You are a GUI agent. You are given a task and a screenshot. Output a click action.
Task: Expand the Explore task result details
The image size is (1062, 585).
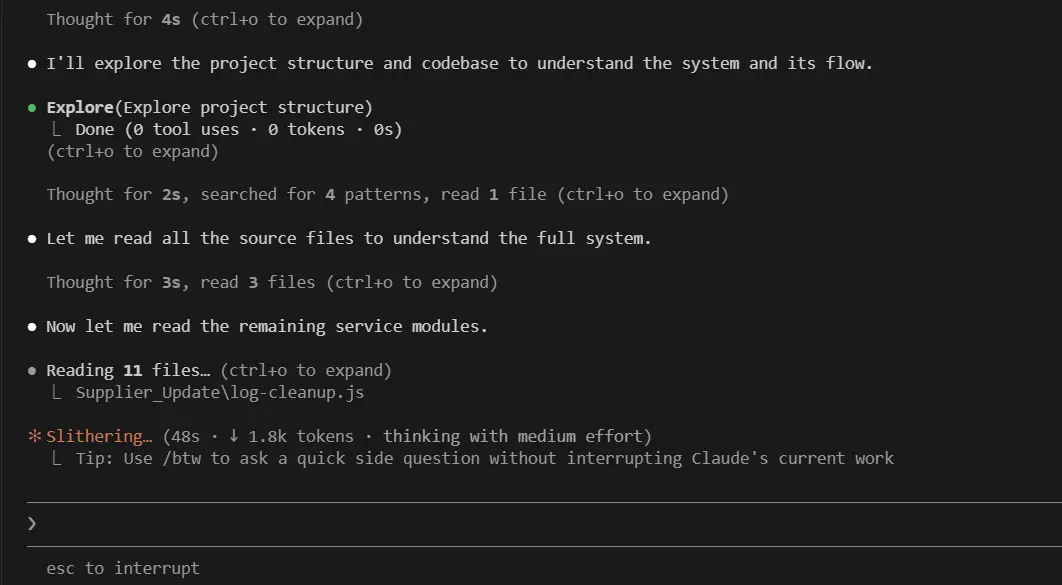132,151
